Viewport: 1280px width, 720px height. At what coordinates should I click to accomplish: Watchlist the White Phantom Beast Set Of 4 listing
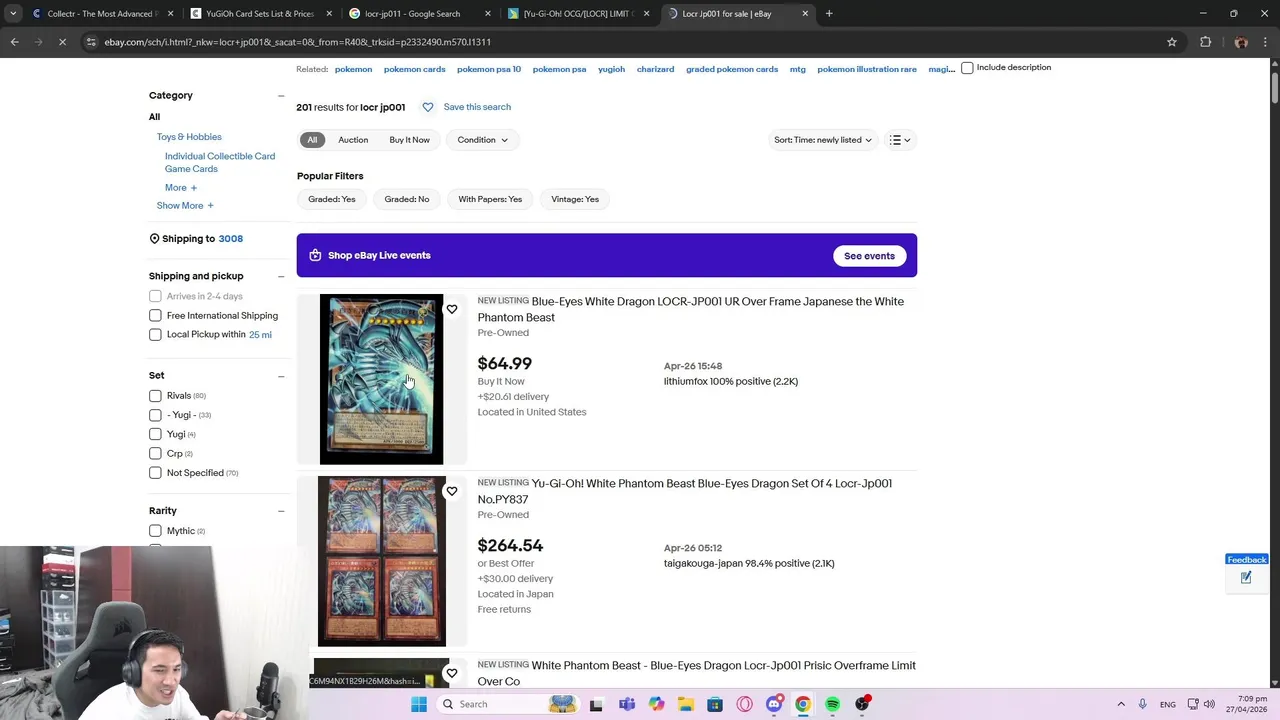tap(452, 491)
